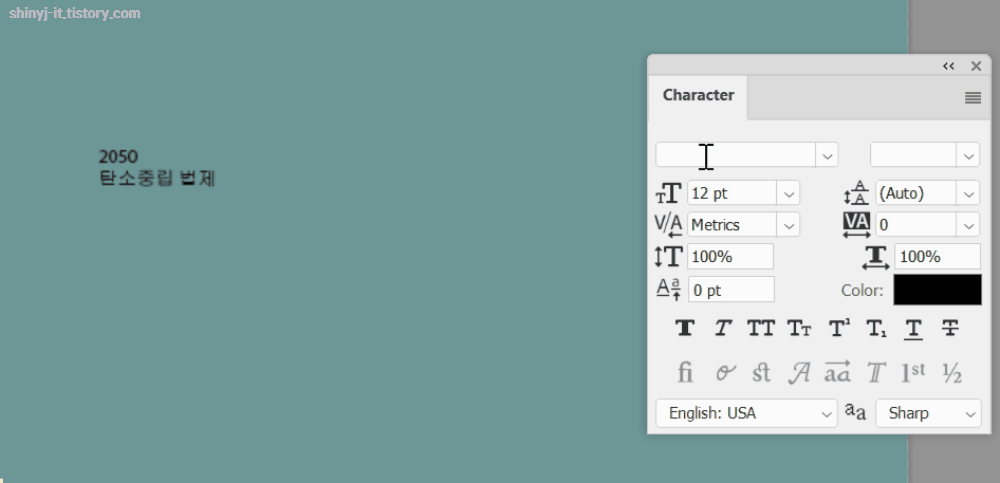Viewport: 1000px width, 483px height.
Task: Click the font family input field
Action: click(x=735, y=156)
